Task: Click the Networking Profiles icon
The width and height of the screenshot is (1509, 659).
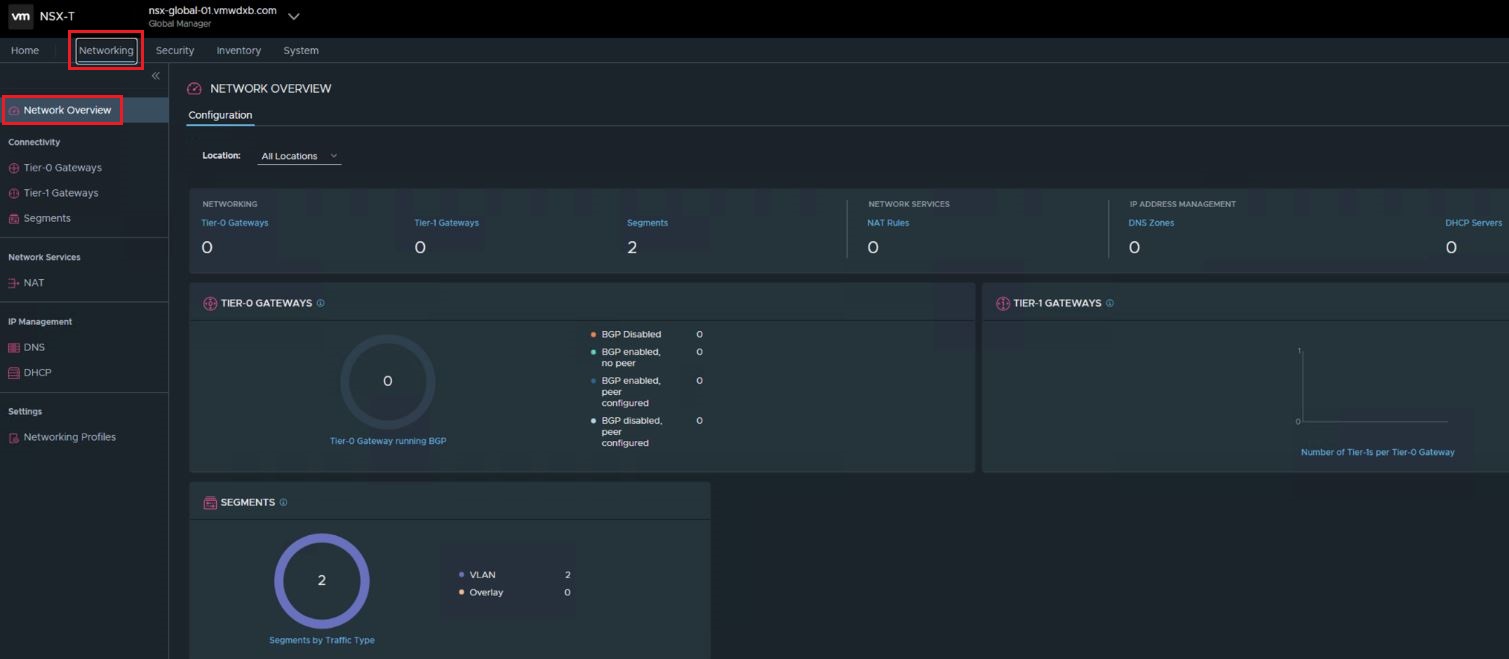Action: [14, 438]
